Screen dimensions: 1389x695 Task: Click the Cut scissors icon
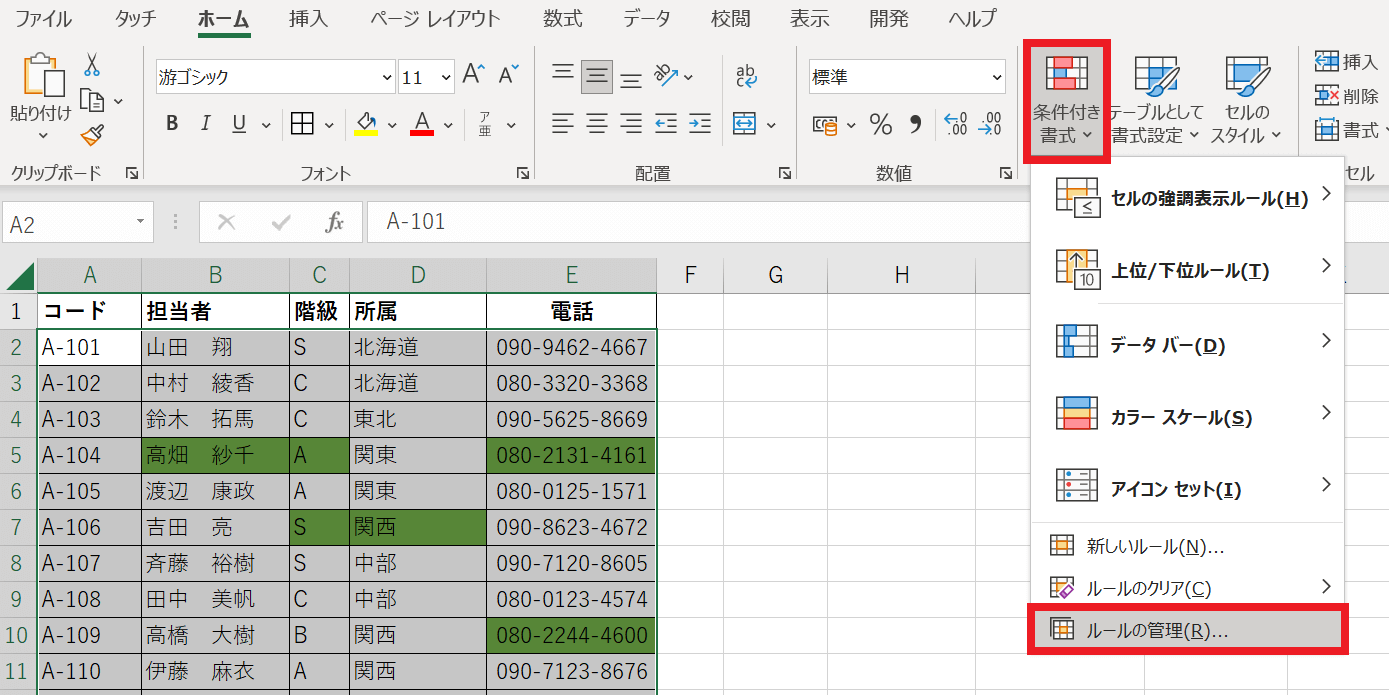pyautogui.click(x=92, y=65)
